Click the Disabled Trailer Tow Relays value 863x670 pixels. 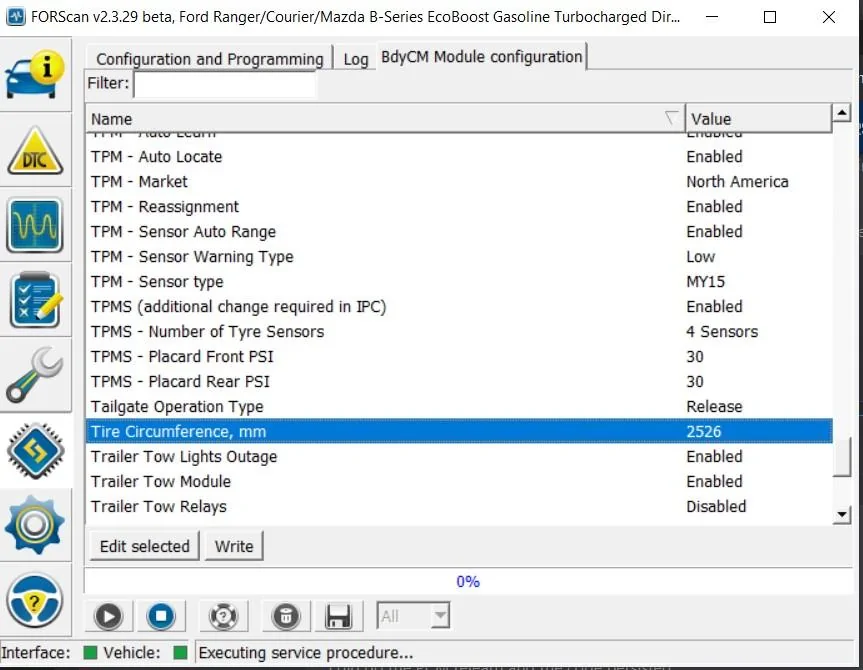[x=716, y=506]
